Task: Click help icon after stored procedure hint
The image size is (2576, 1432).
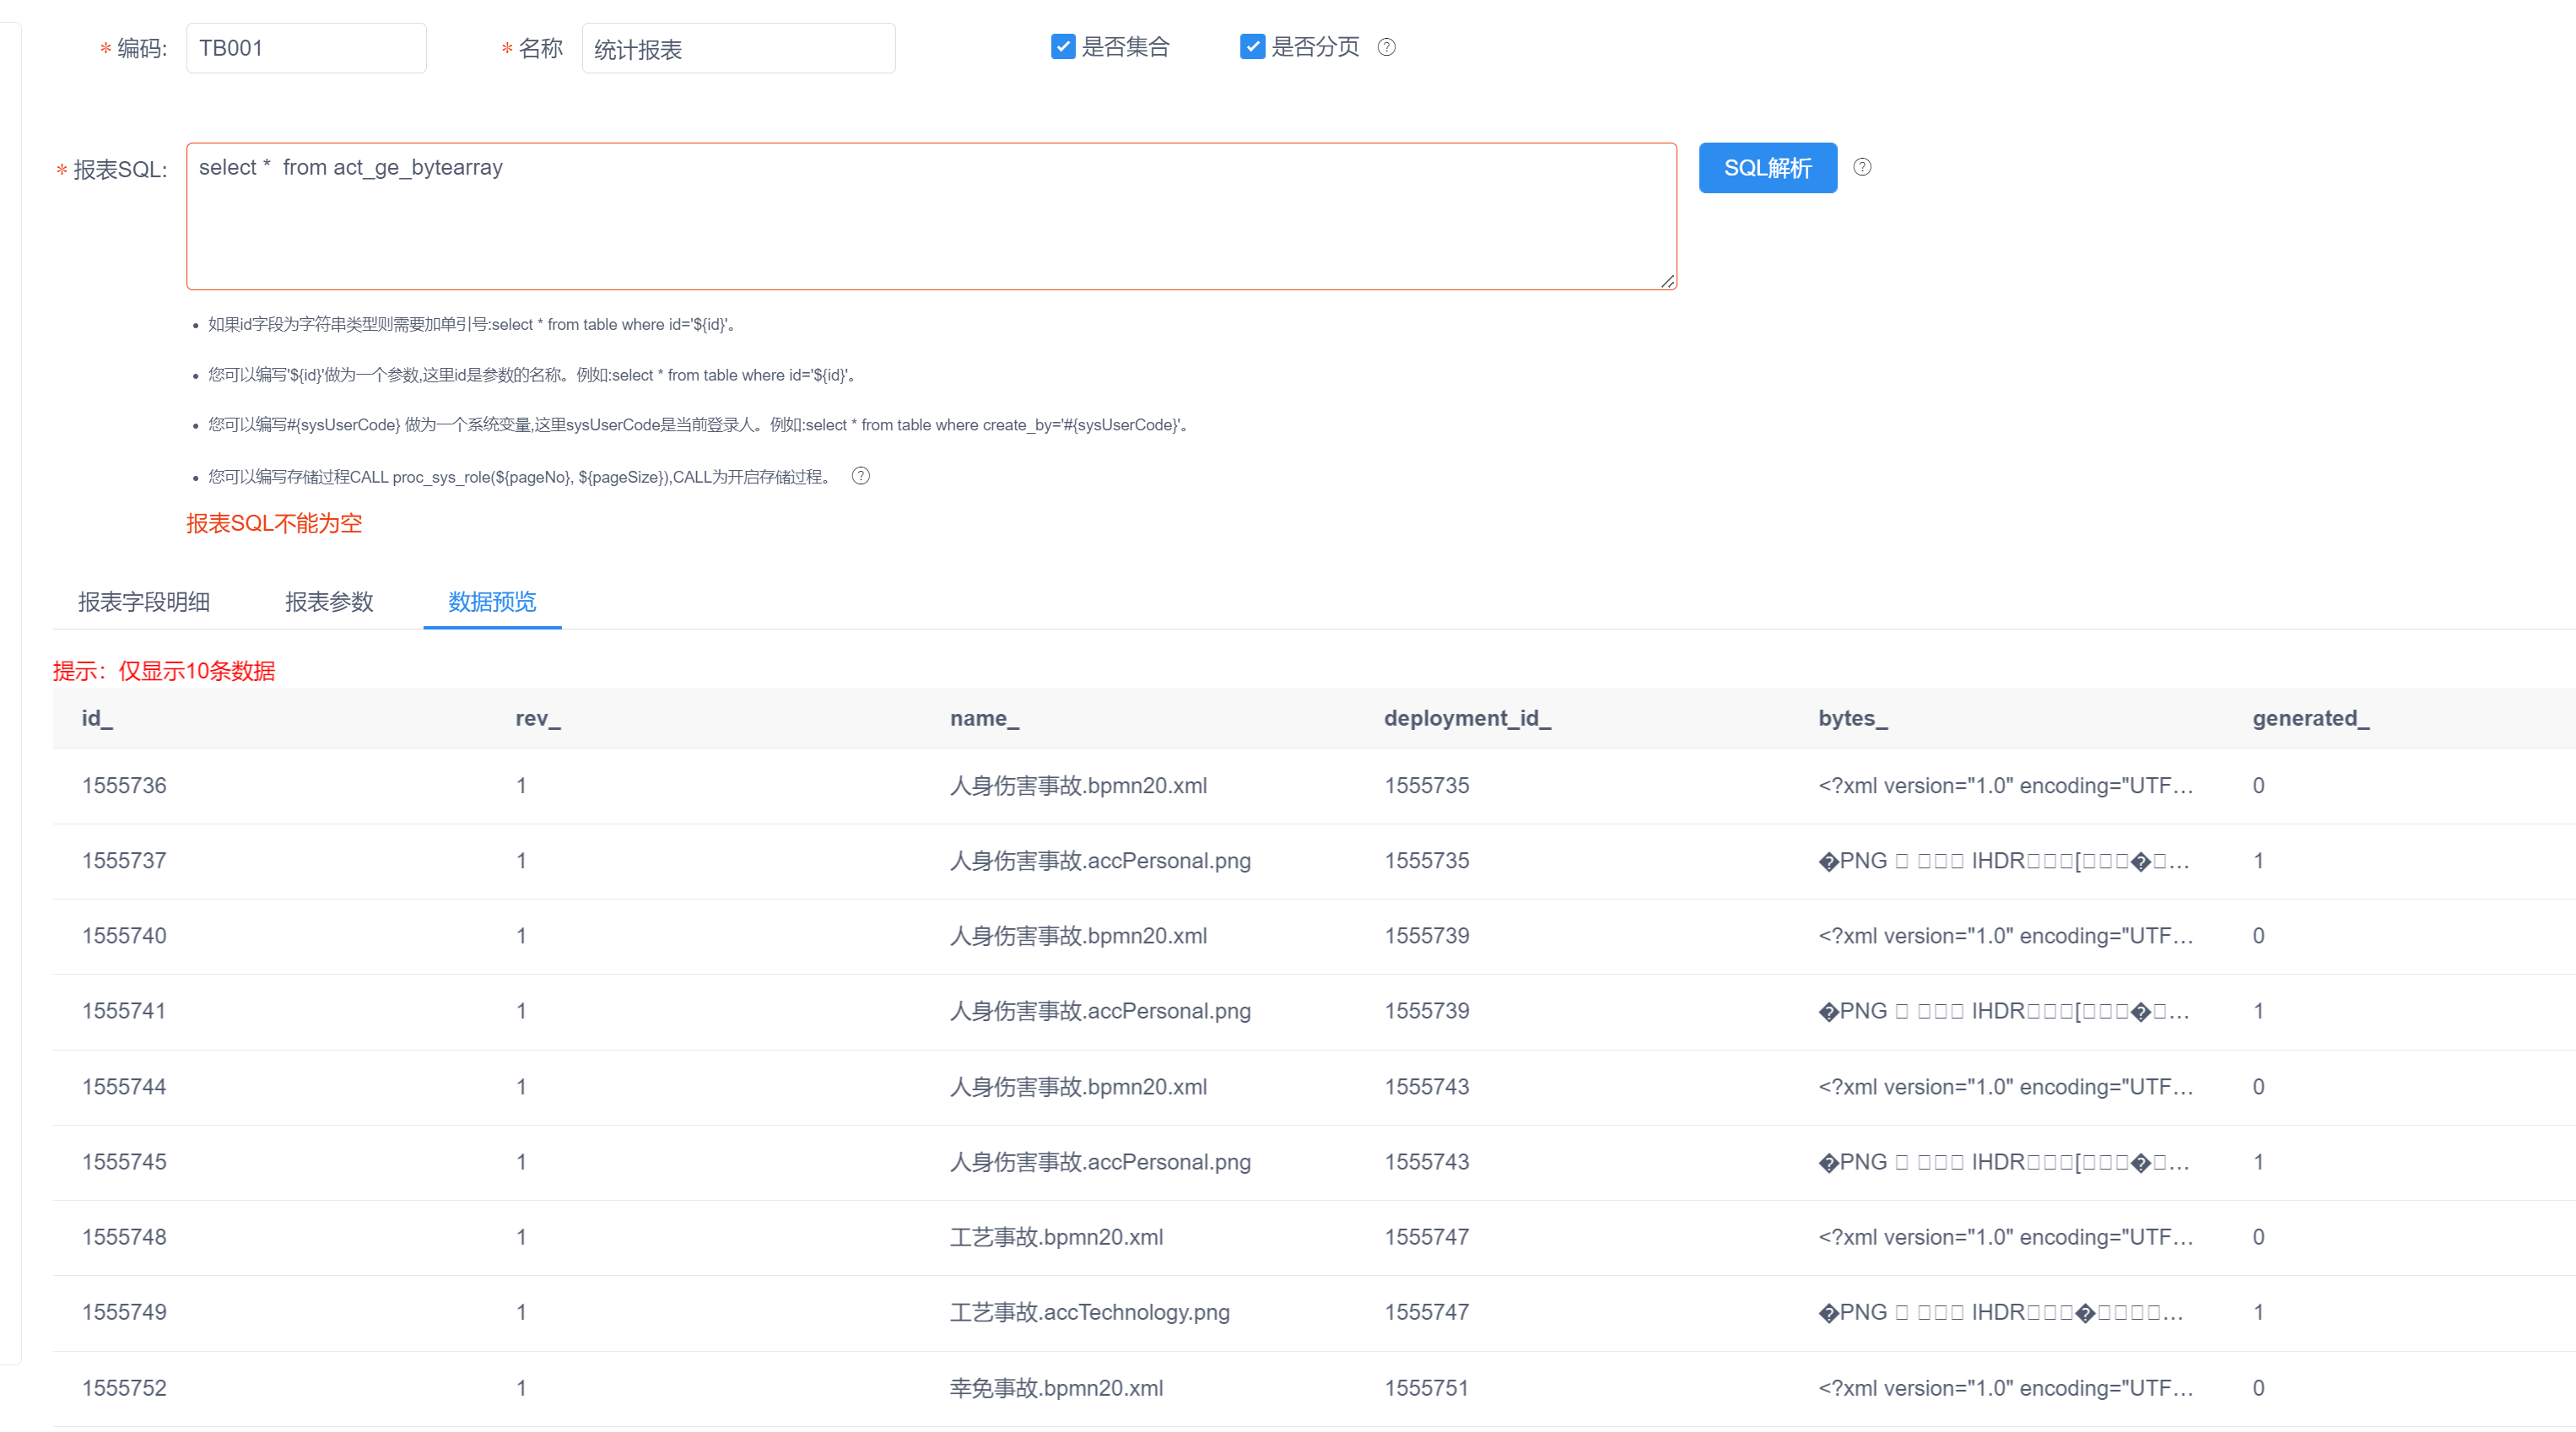Action: [x=860, y=476]
